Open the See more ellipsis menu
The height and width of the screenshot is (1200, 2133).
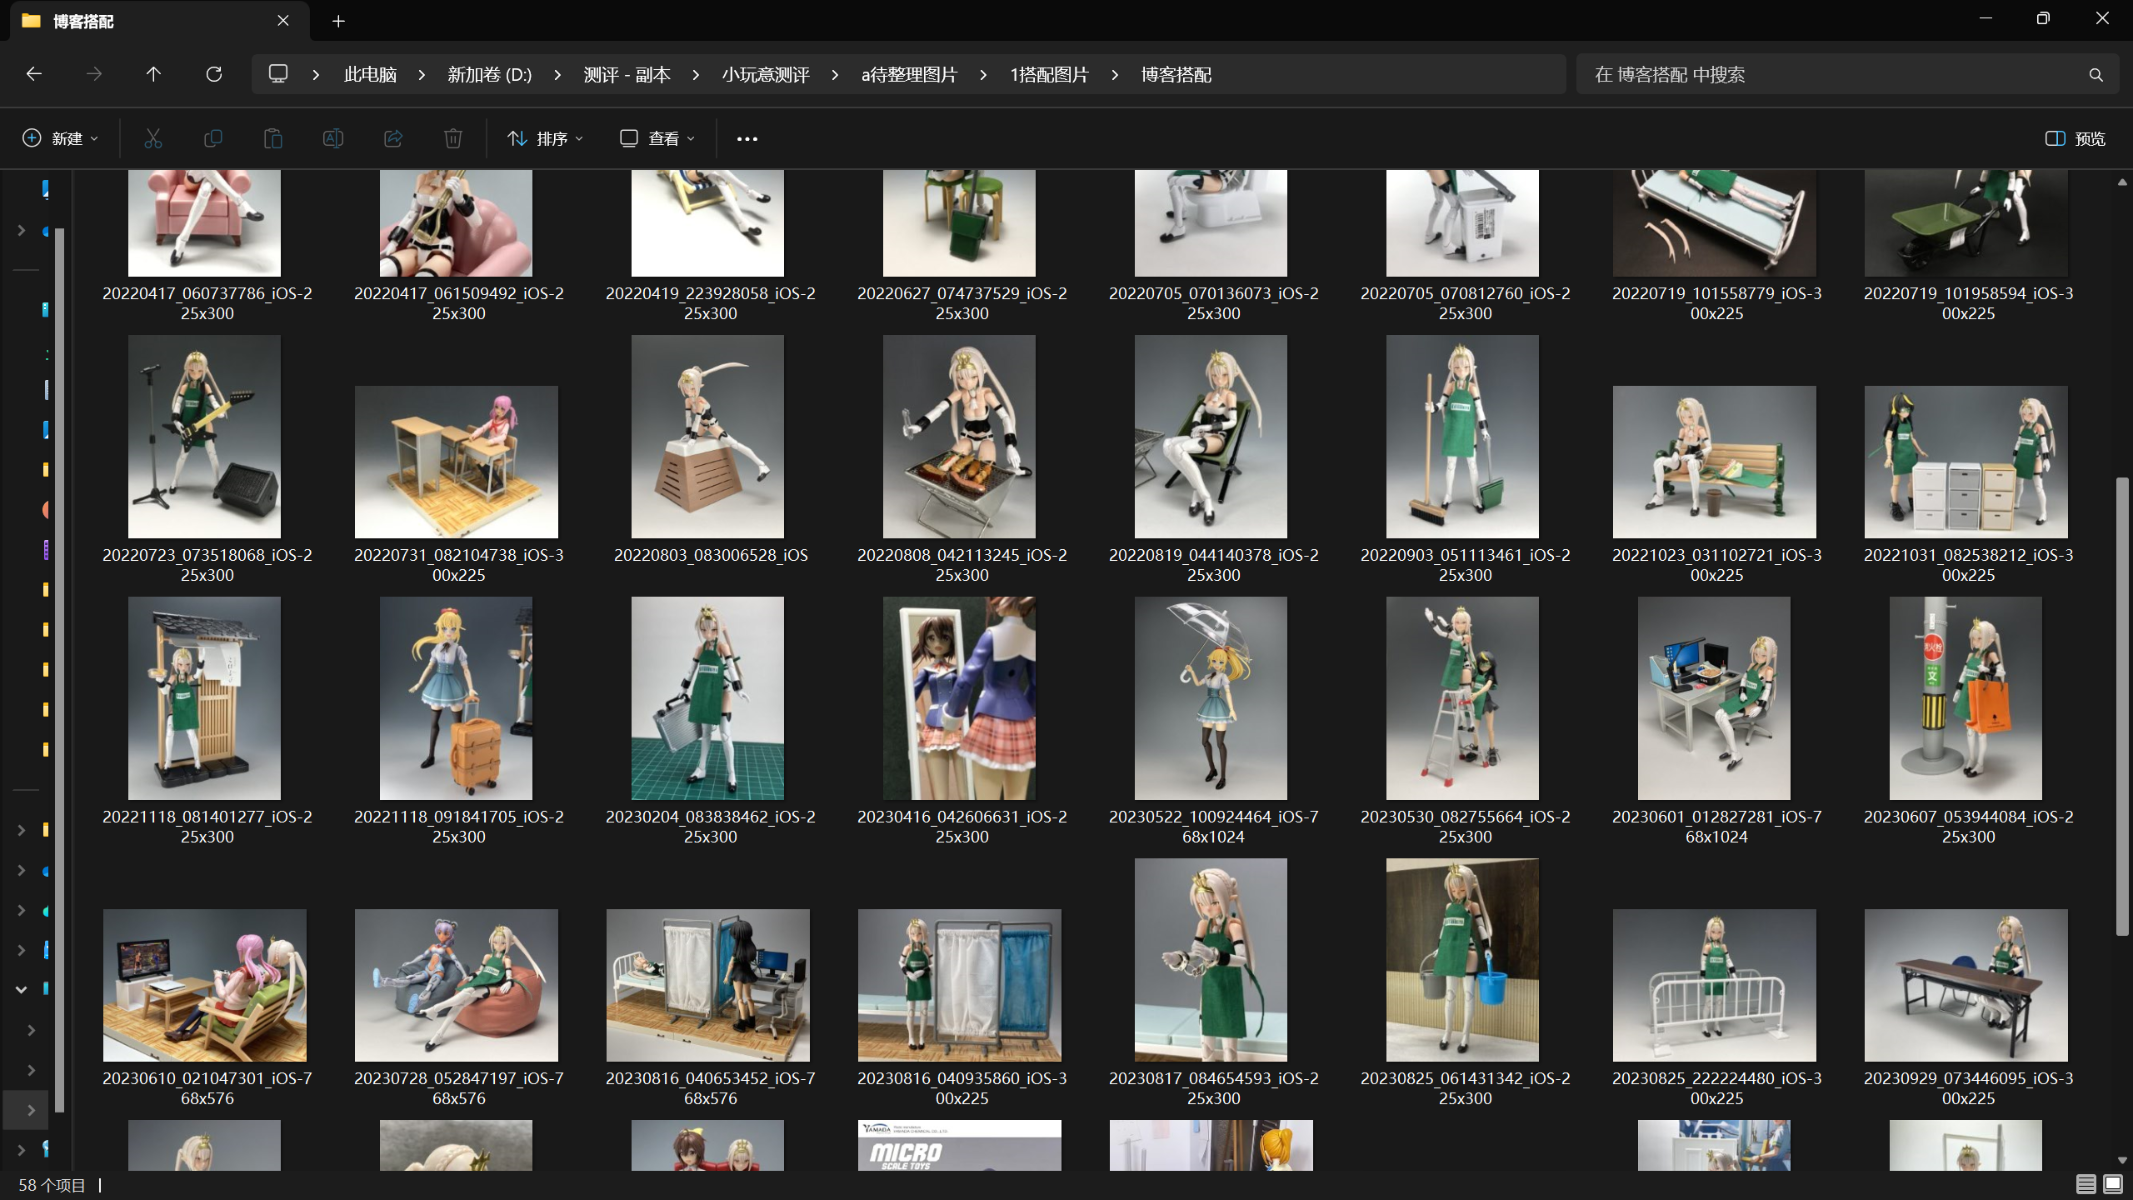click(747, 138)
